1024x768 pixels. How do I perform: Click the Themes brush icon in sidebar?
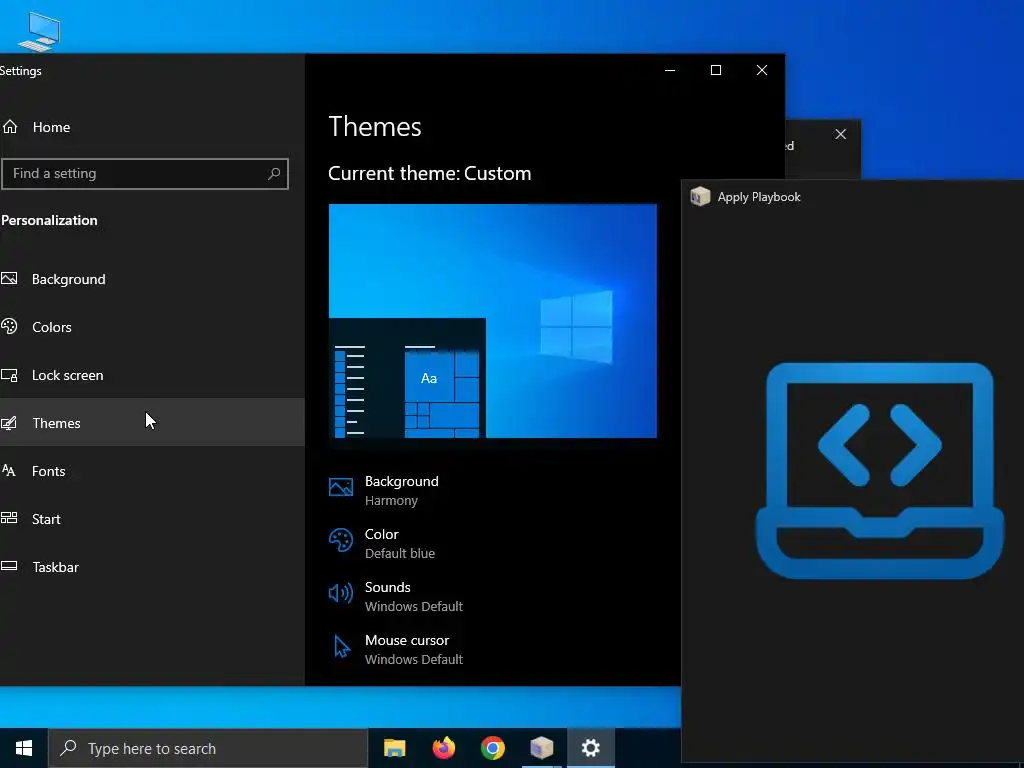click(x=9, y=423)
